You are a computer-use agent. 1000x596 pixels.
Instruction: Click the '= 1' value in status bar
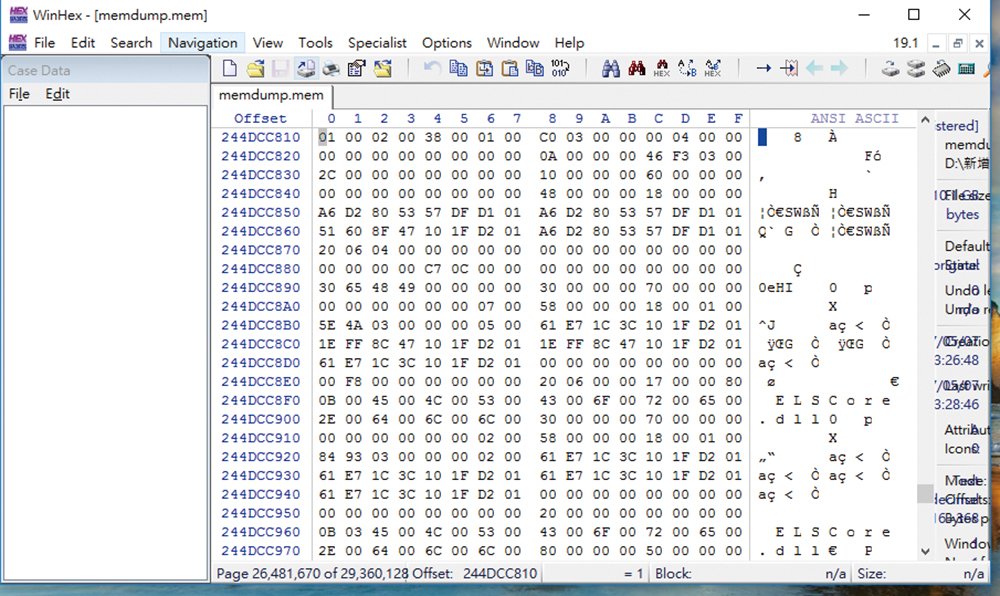[x=634, y=574]
